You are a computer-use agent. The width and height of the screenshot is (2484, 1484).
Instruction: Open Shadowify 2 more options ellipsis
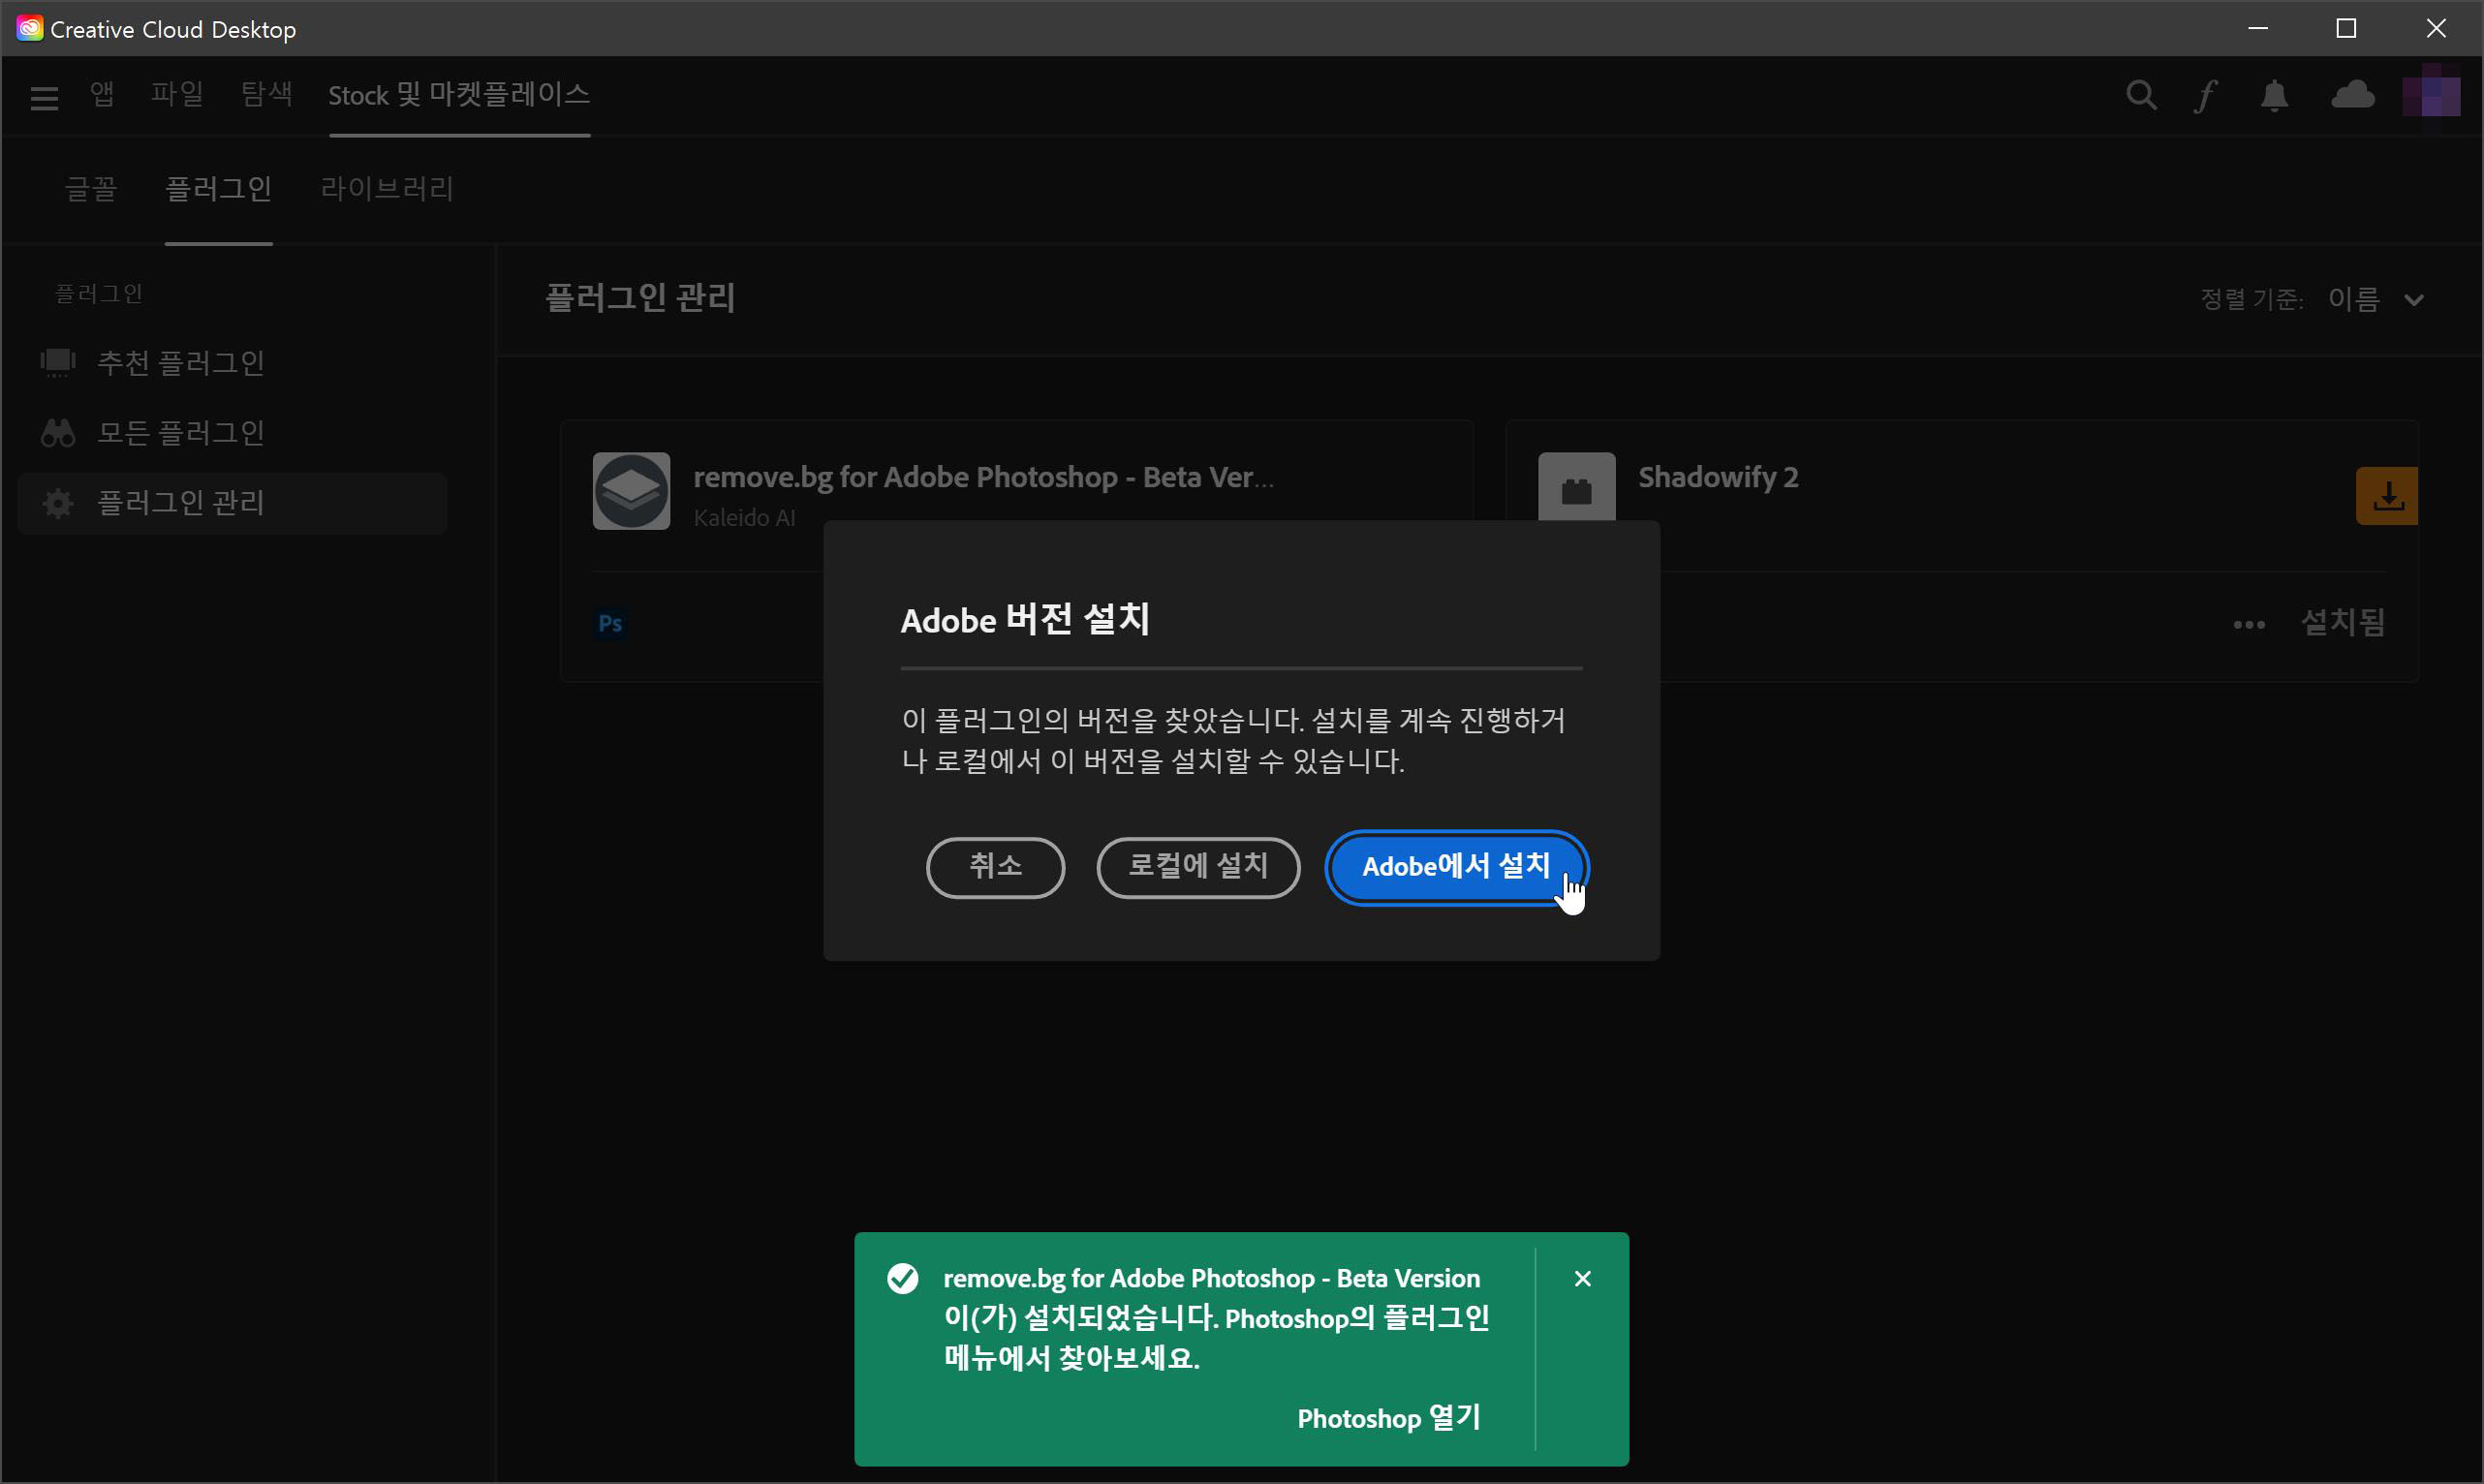[2249, 625]
